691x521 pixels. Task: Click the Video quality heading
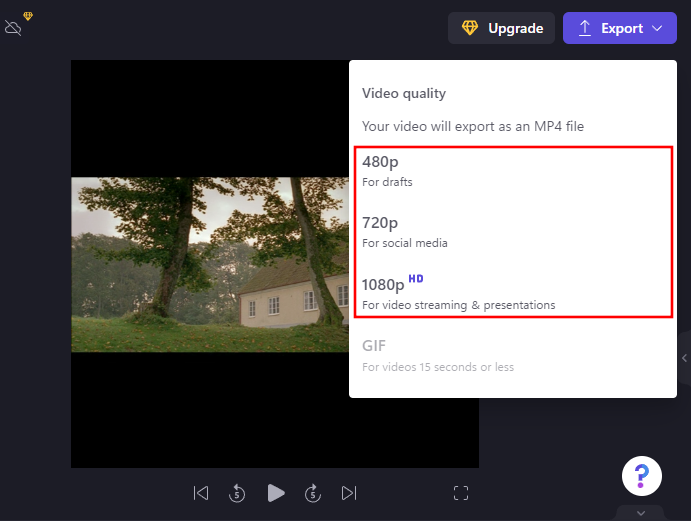tap(404, 93)
